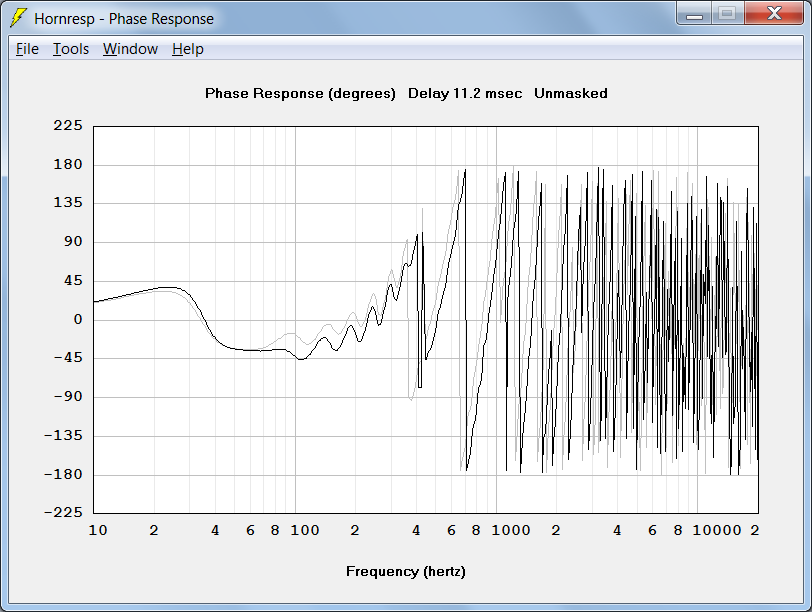Click the 45 y-axis value
812x612 pixels.
73,281
